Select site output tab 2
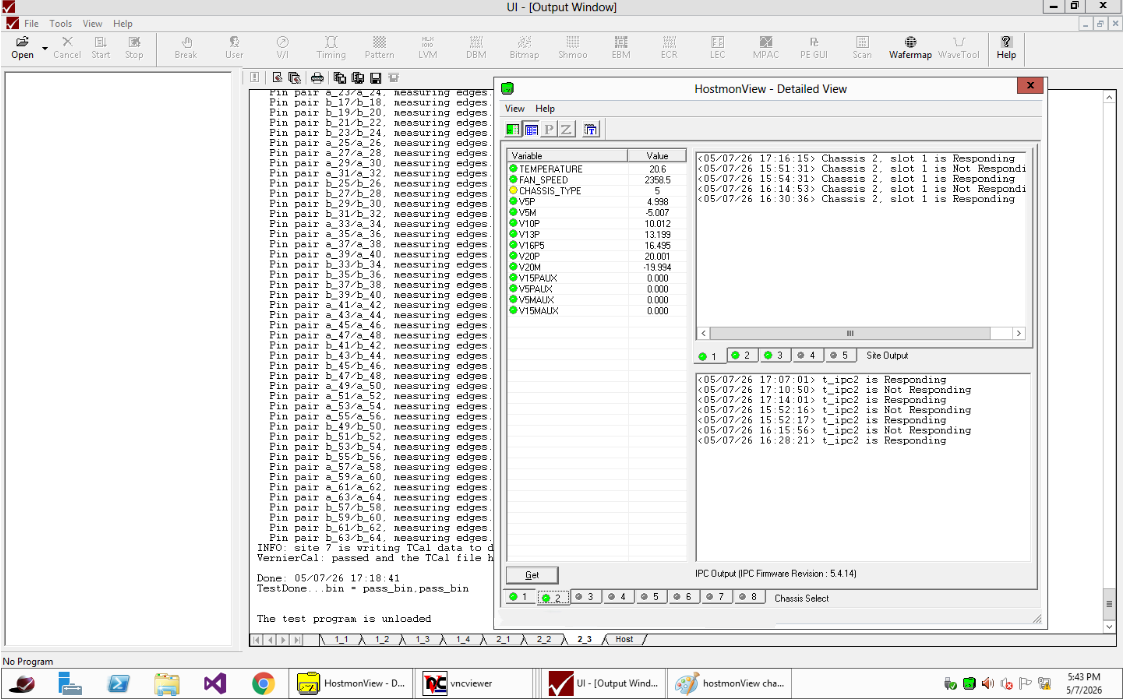The width and height of the screenshot is (1124, 699). pyautogui.click(x=742, y=355)
